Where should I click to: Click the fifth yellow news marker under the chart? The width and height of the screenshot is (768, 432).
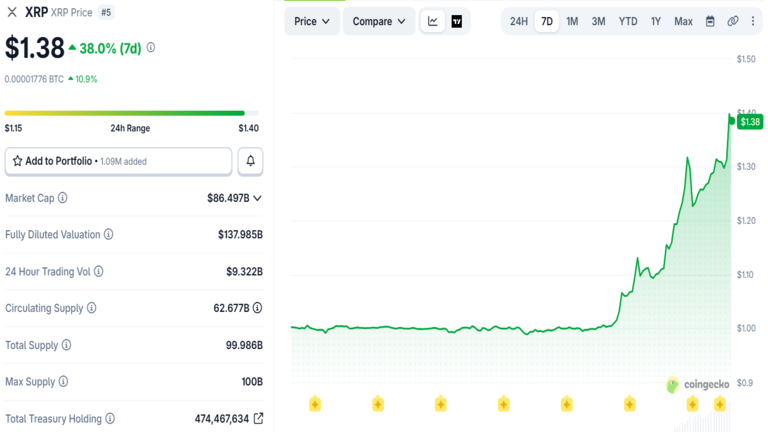(567, 404)
